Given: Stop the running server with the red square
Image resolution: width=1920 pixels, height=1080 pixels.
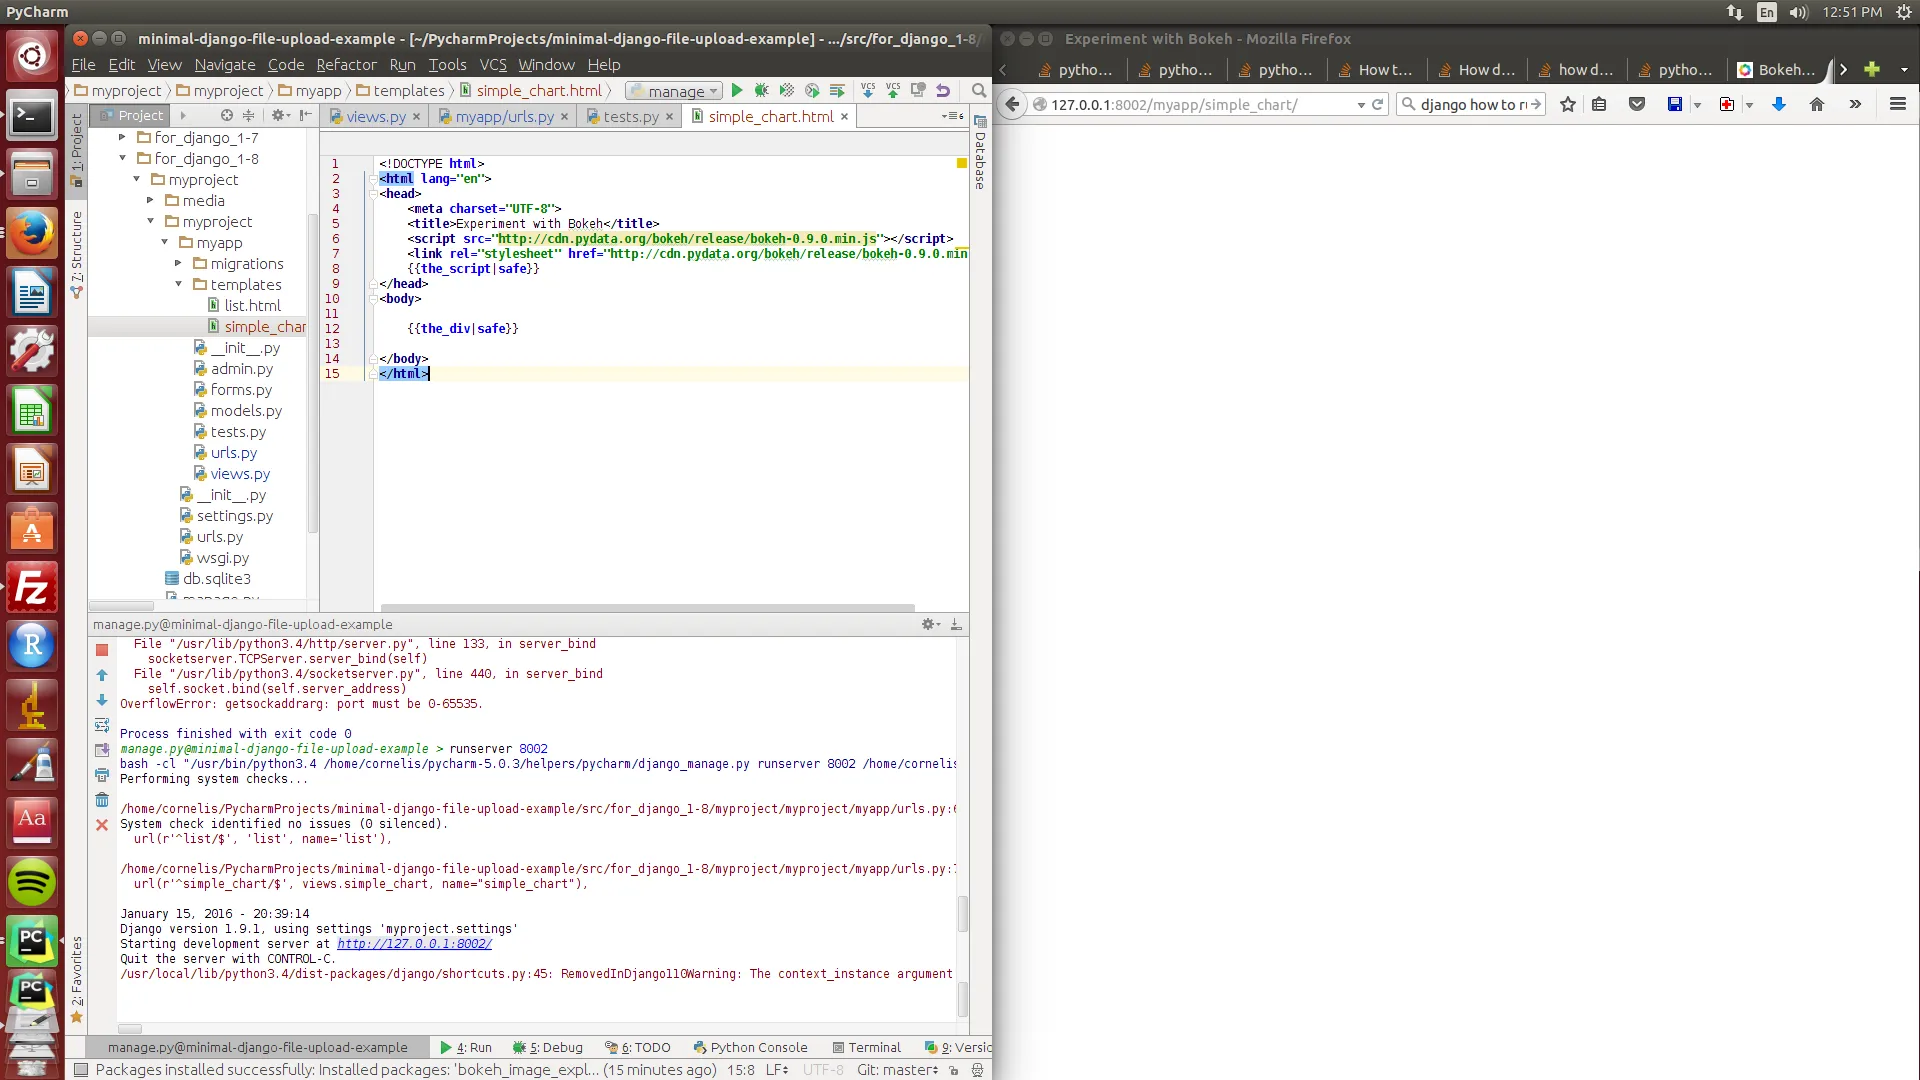Looking at the screenshot, I should click(x=102, y=651).
